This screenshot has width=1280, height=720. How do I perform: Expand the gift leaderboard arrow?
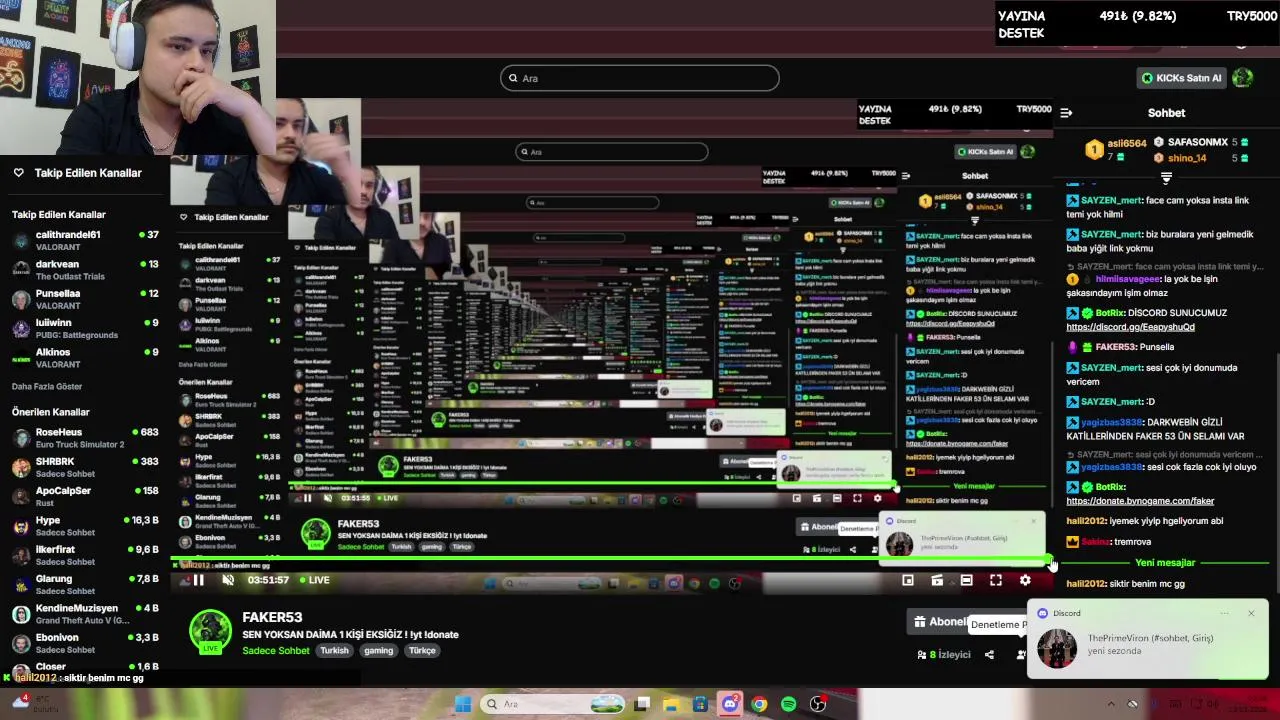[x=1166, y=178]
